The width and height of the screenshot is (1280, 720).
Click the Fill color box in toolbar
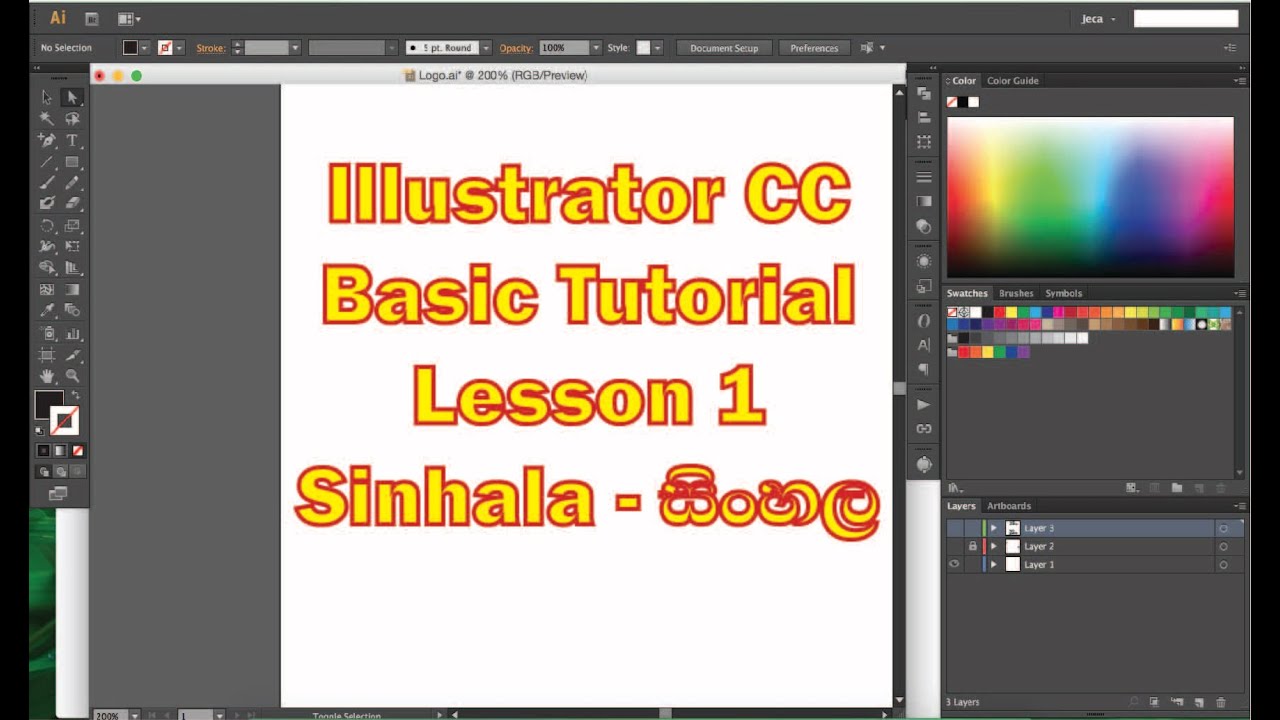coord(49,405)
